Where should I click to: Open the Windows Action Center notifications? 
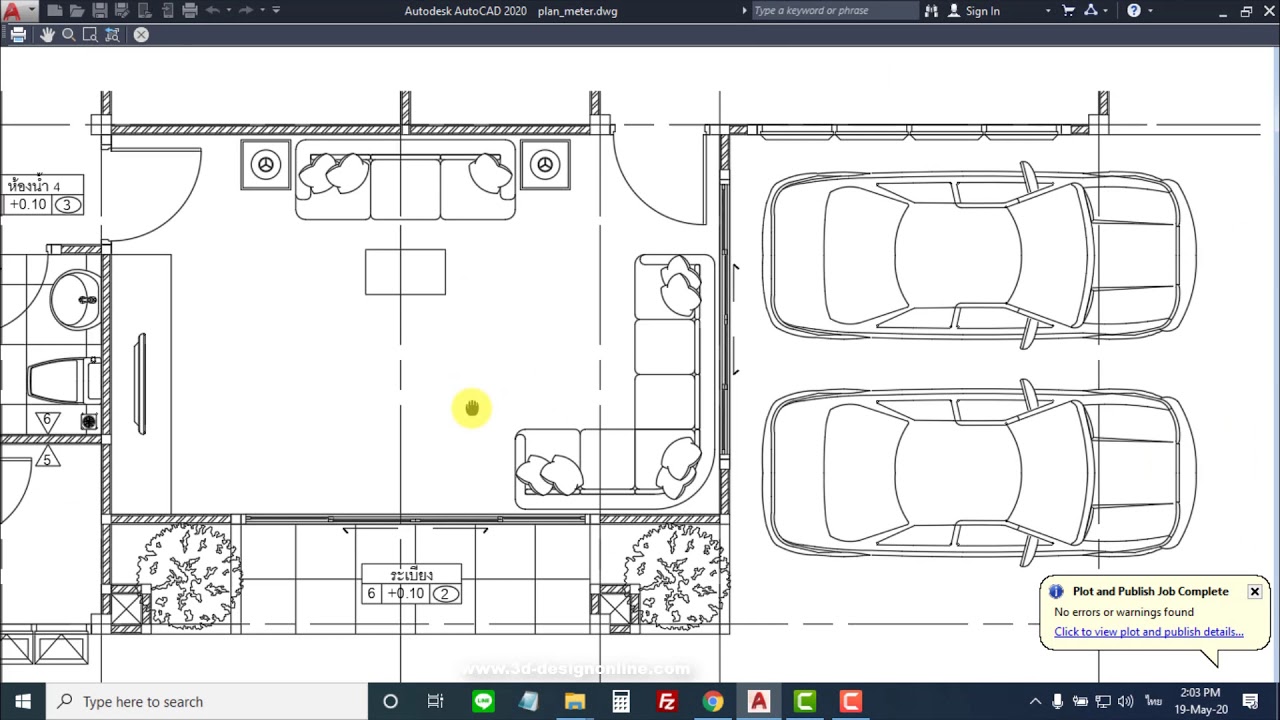1250,701
